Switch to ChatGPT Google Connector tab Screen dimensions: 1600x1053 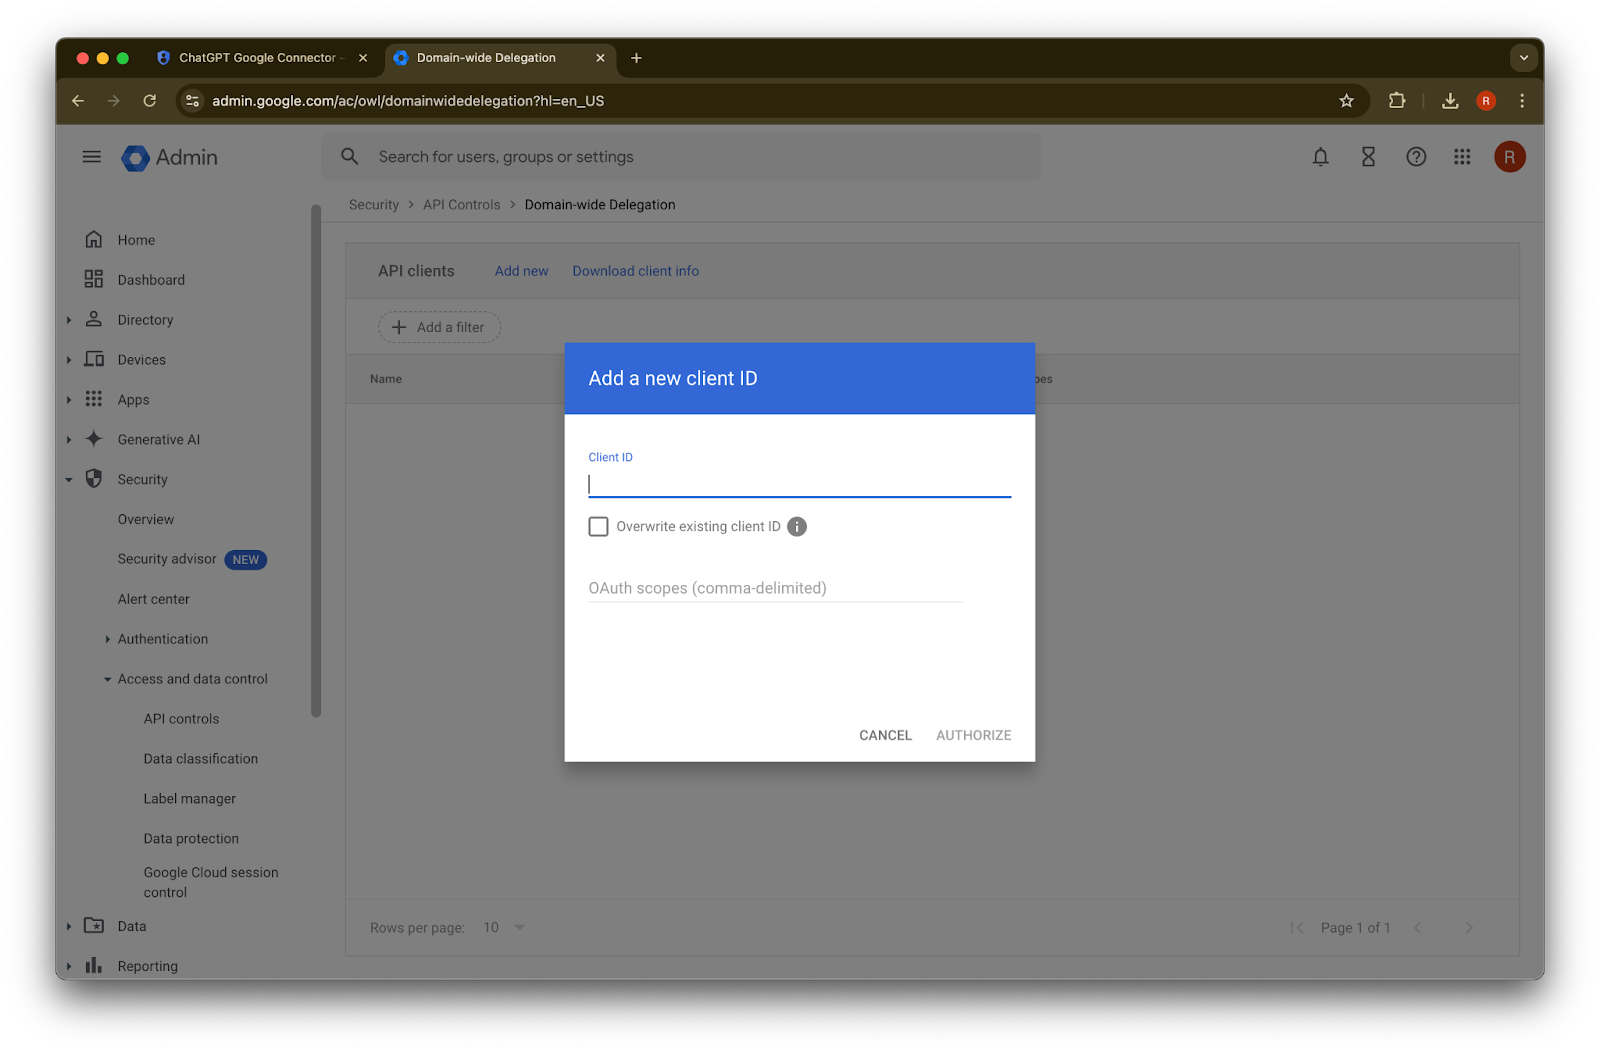pos(262,58)
